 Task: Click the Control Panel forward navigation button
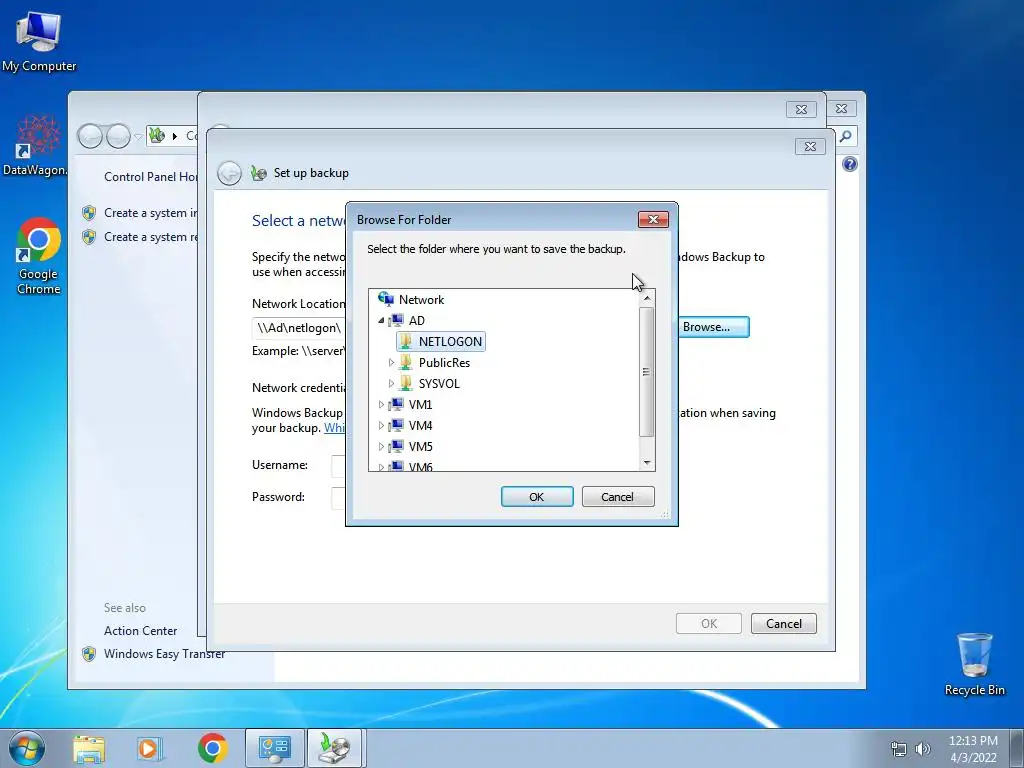pyautogui.click(x=118, y=136)
